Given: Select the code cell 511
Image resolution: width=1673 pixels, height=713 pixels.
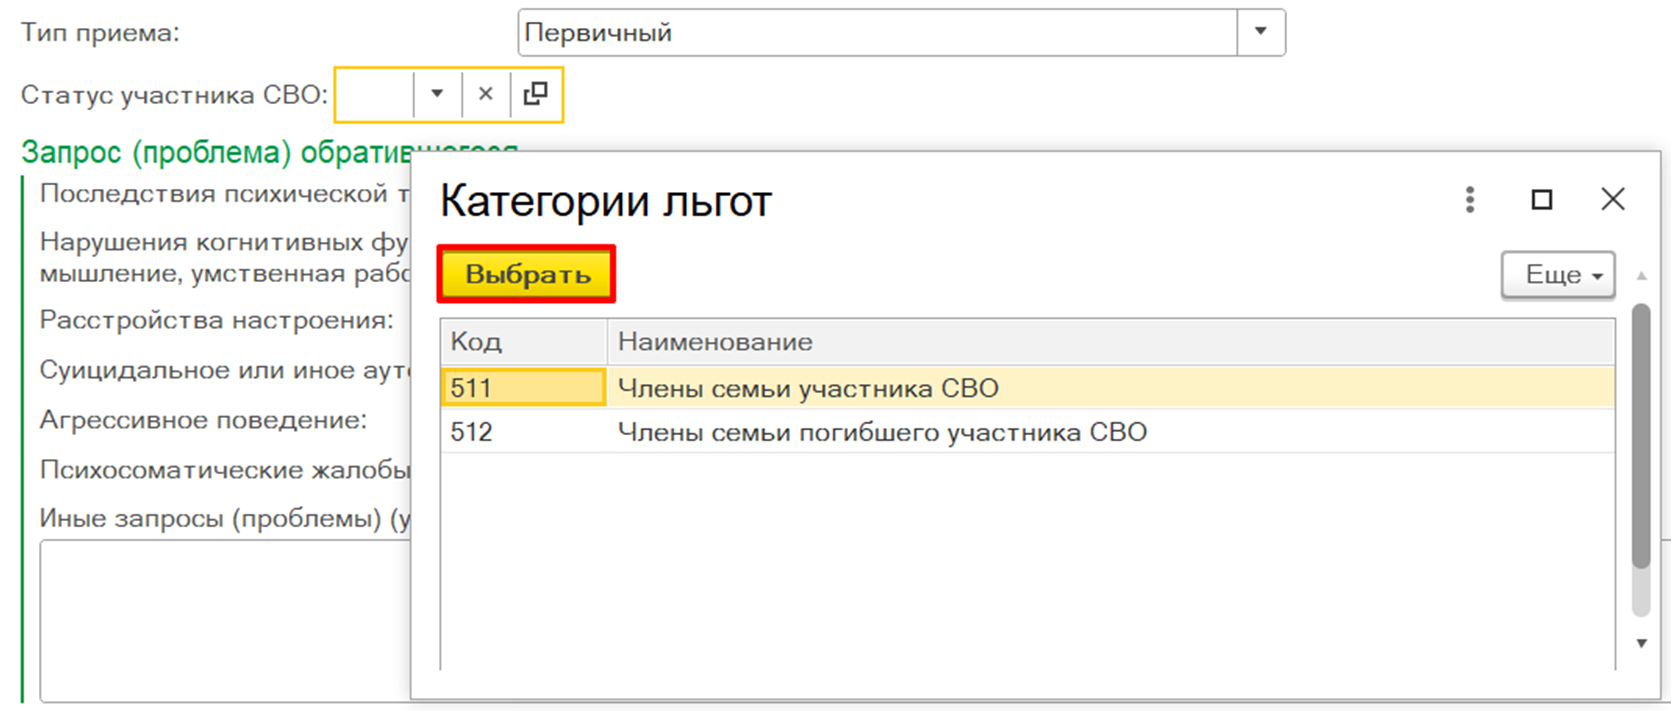Looking at the screenshot, I should (522, 388).
